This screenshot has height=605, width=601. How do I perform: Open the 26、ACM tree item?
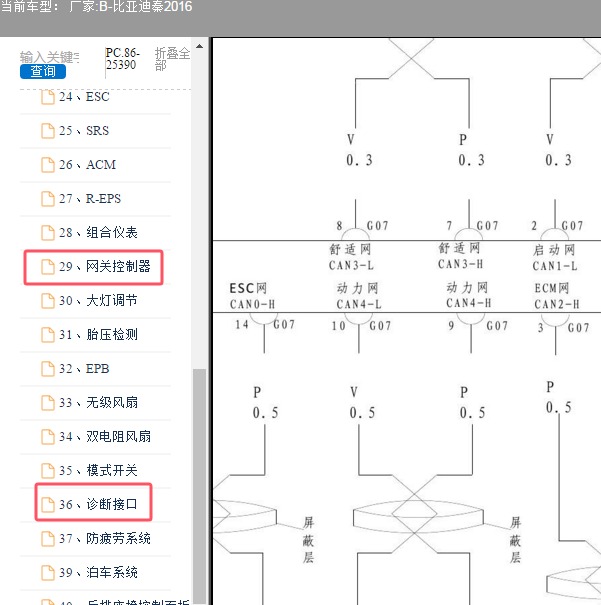pos(87,165)
